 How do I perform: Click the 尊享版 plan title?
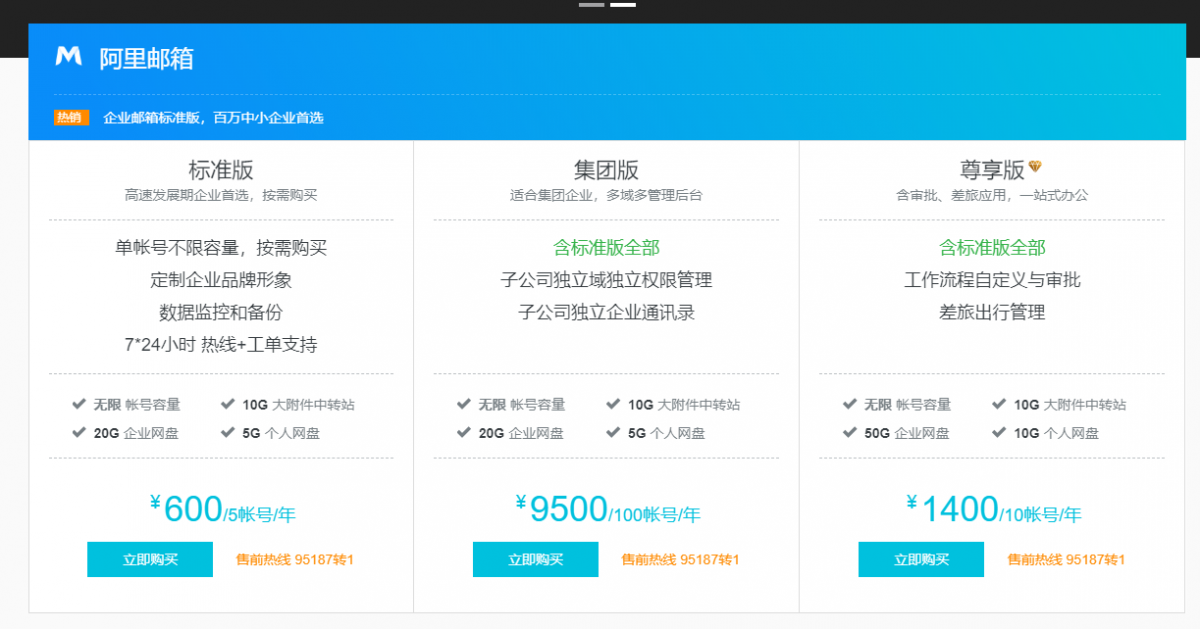pyautogui.click(x=992, y=170)
